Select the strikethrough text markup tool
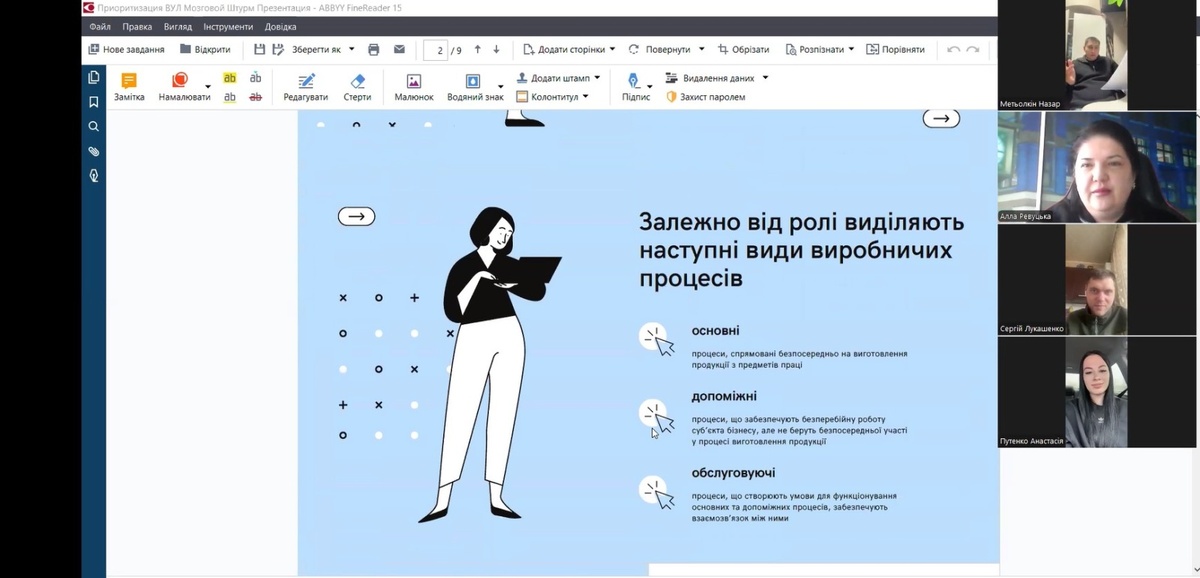Viewport: 1200px width, 578px height. (256, 97)
